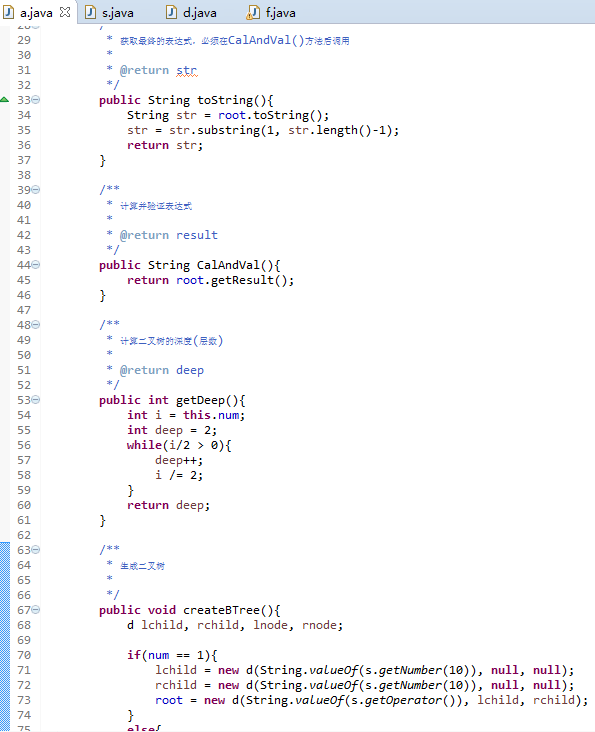This screenshot has width=595, height=732.
Task: Click the Java file icon on a.java tab
Action: coord(8,13)
